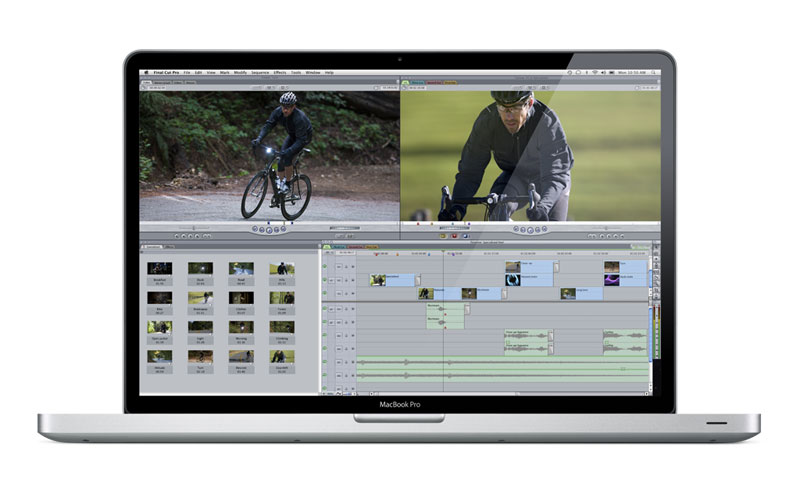The height and width of the screenshot is (487, 800).
Task: Click the playhead marker in timeline ruler
Action: pos(444,252)
